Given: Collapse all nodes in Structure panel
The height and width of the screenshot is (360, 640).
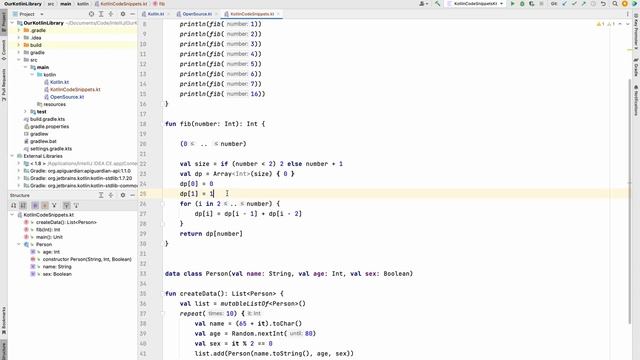Looking at the screenshot, I should pyautogui.click(x=111, y=196).
